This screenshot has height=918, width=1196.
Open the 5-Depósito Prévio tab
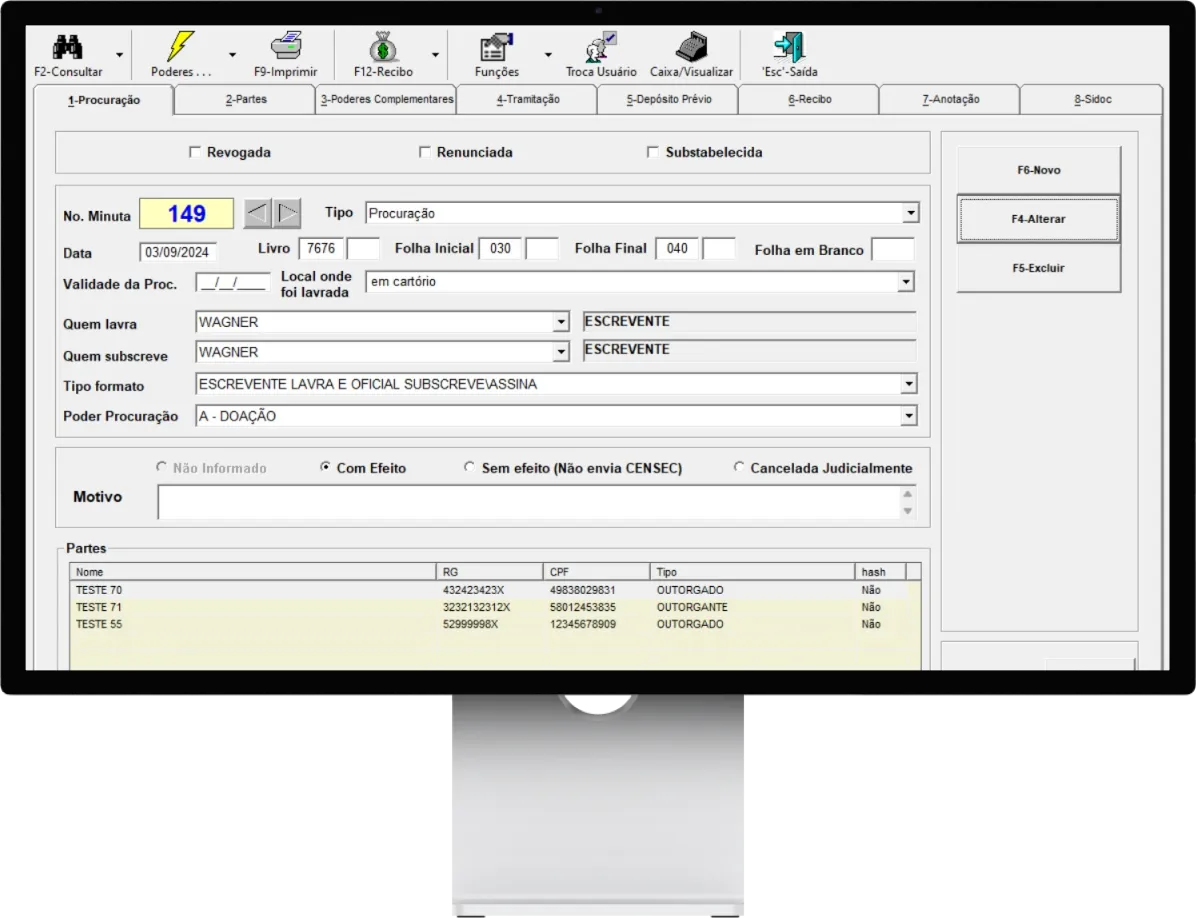pyautogui.click(x=668, y=100)
